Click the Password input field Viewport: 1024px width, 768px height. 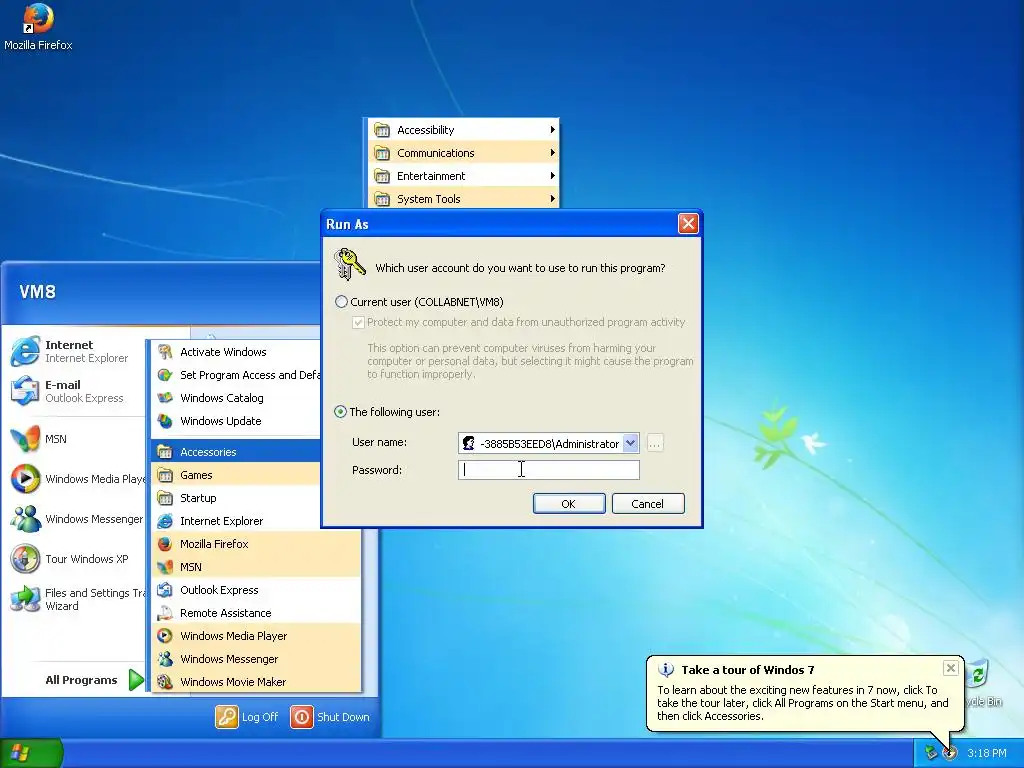pos(549,470)
